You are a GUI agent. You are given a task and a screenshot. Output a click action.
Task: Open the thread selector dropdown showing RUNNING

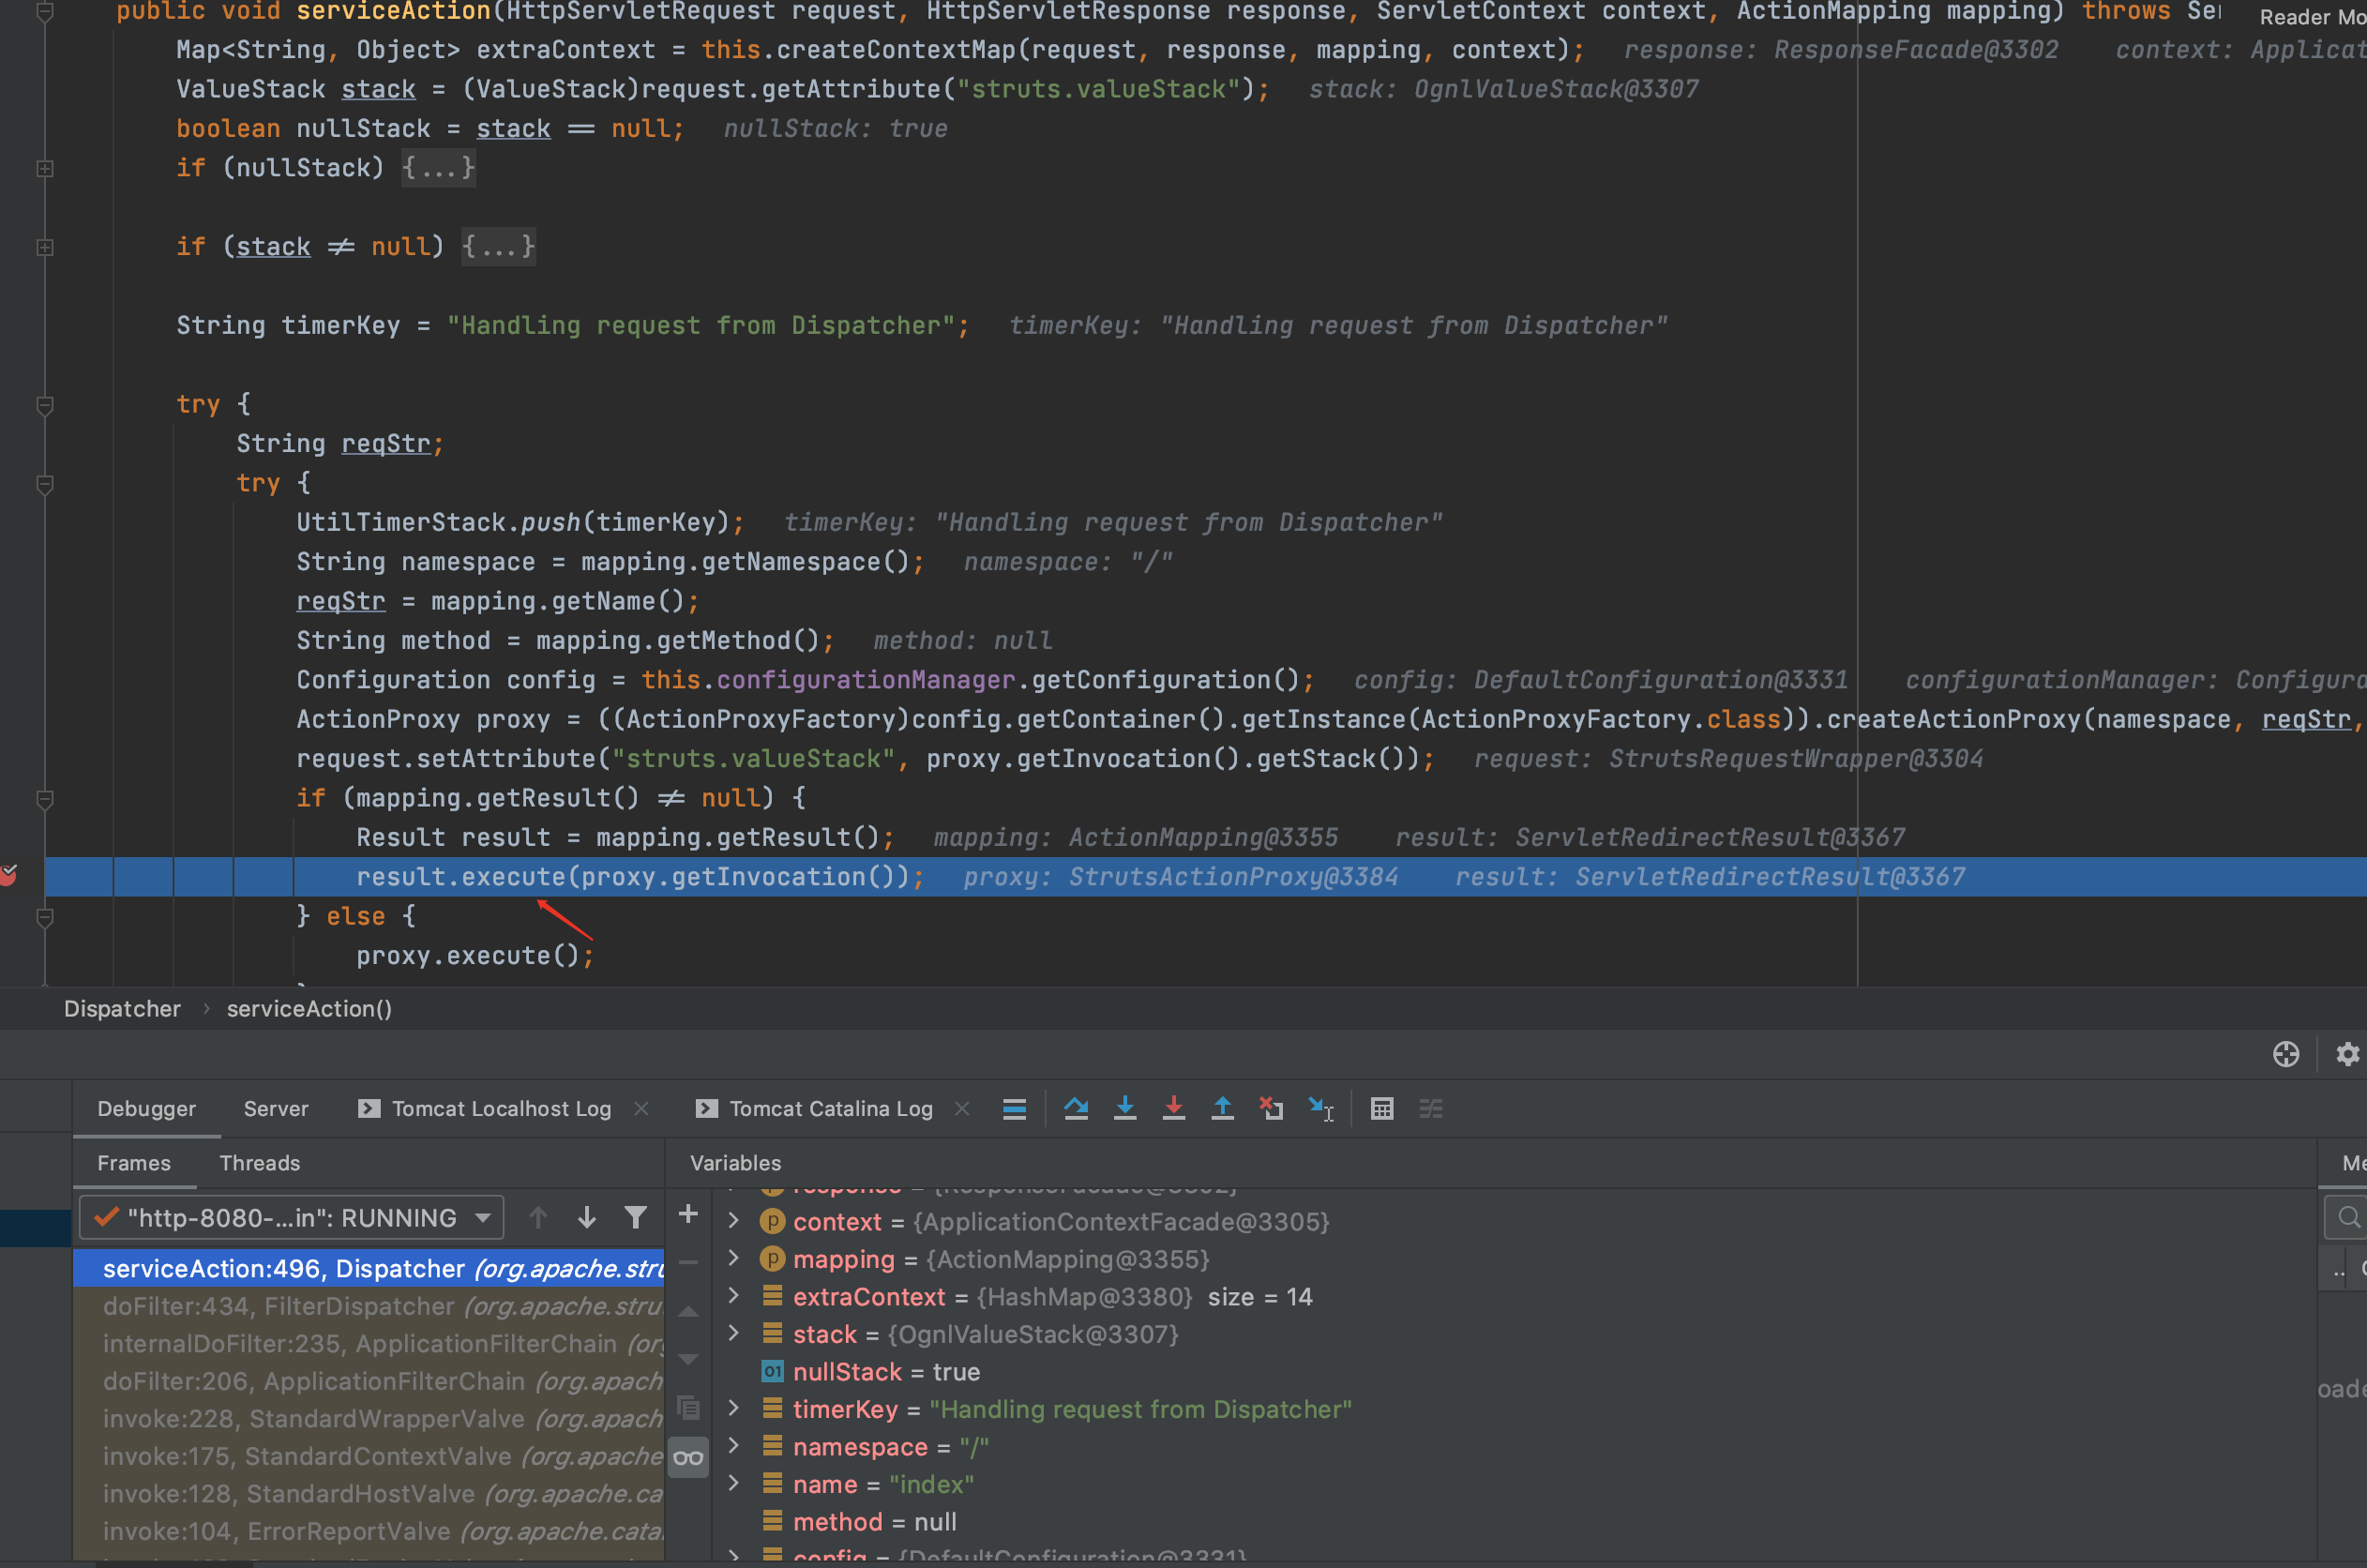coord(291,1217)
